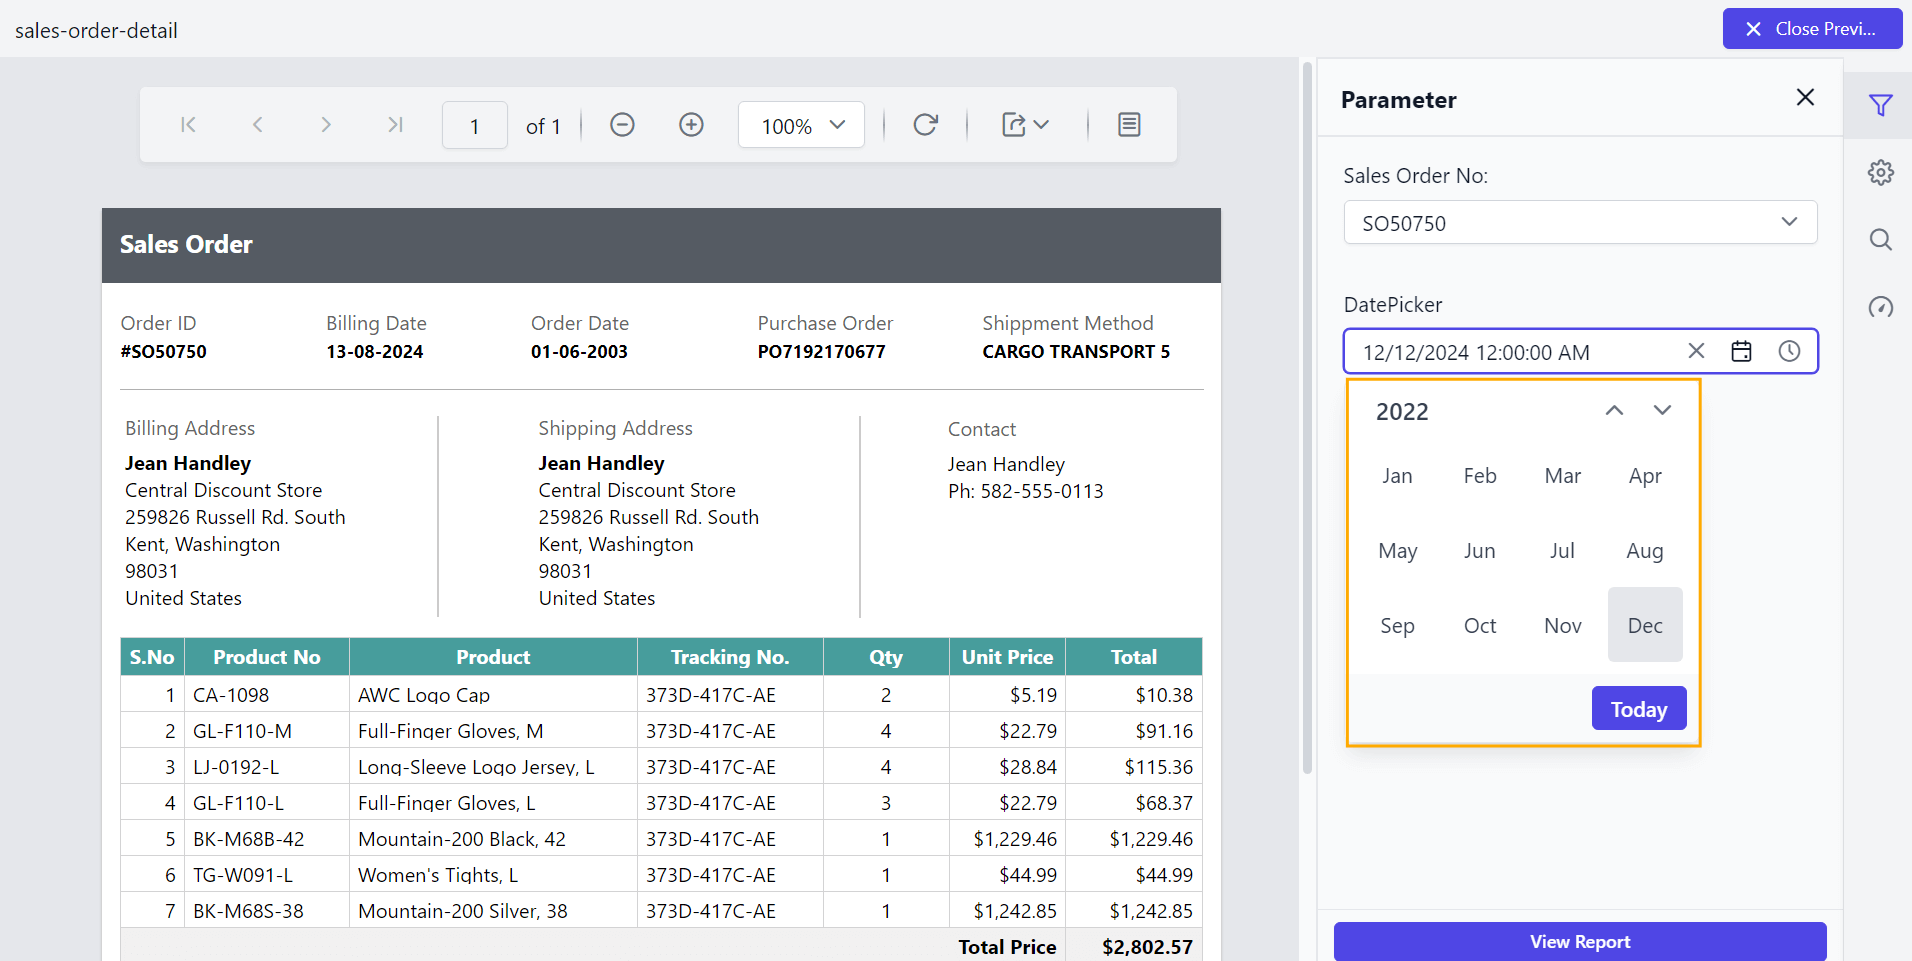
Task: Go to the next page
Action: click(326, 124)
